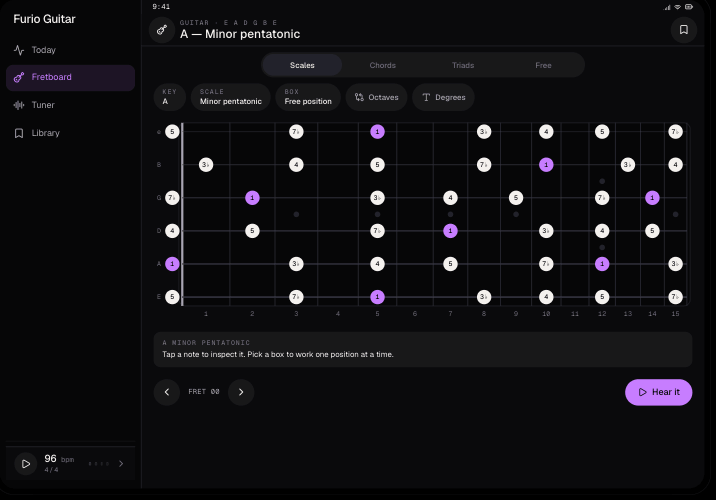Tap root note on D string fret 7
This screenshot has width=716, height=500.
coord(450,231)
